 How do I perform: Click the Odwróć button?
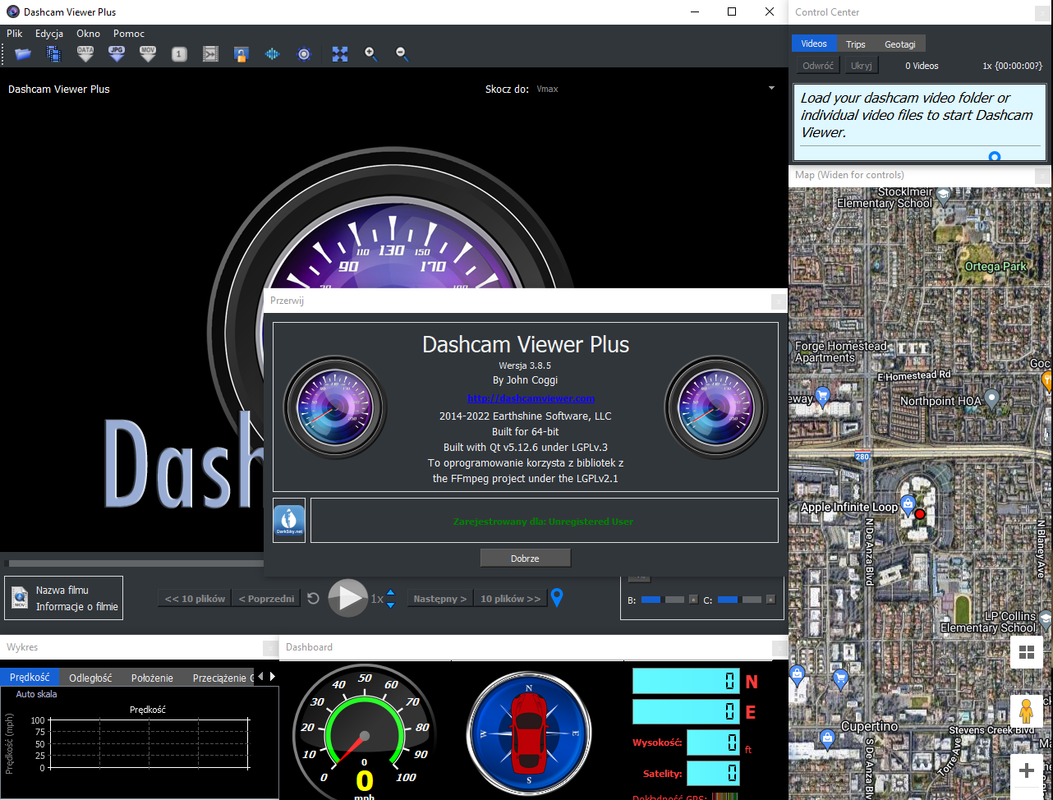[817, 66]
